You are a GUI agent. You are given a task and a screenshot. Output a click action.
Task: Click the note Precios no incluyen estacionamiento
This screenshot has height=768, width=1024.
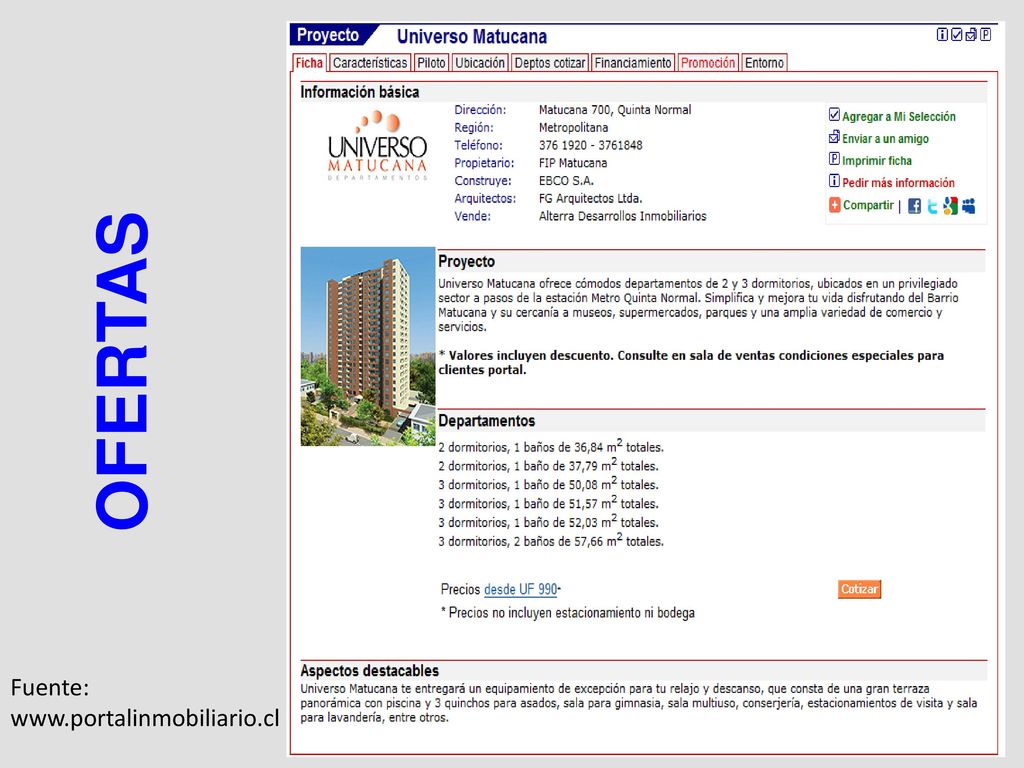tap(568, 613)
